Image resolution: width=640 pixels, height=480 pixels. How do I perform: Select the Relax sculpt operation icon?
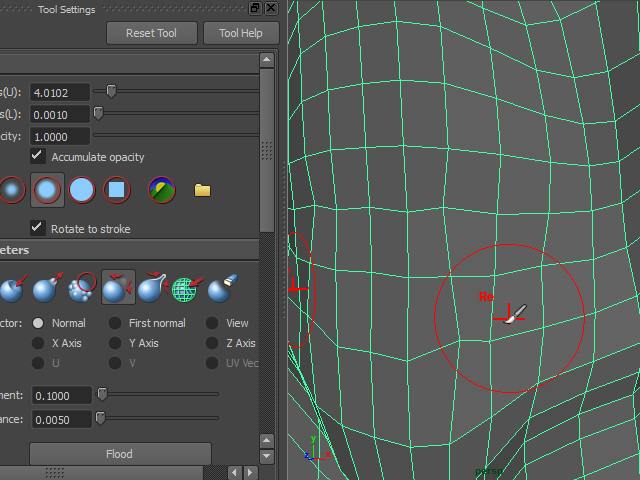pyautogui.click(x=118, y=289)
